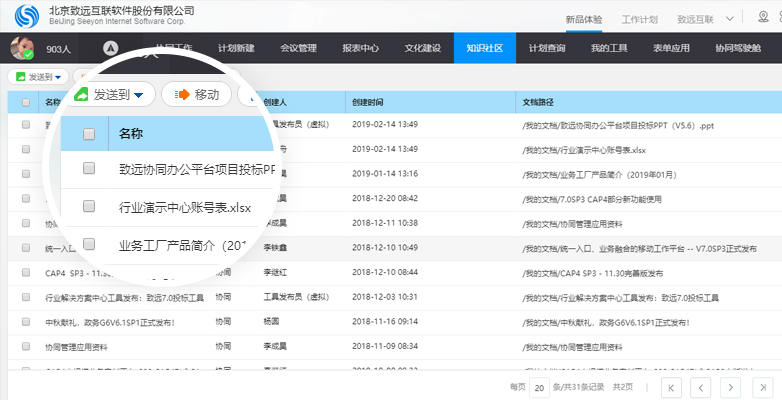Select the checkbox for 业务工厂产品简介 row
The width and height of the screenshot is (782, 400).
pyautogui.click(x=89, y=244)
